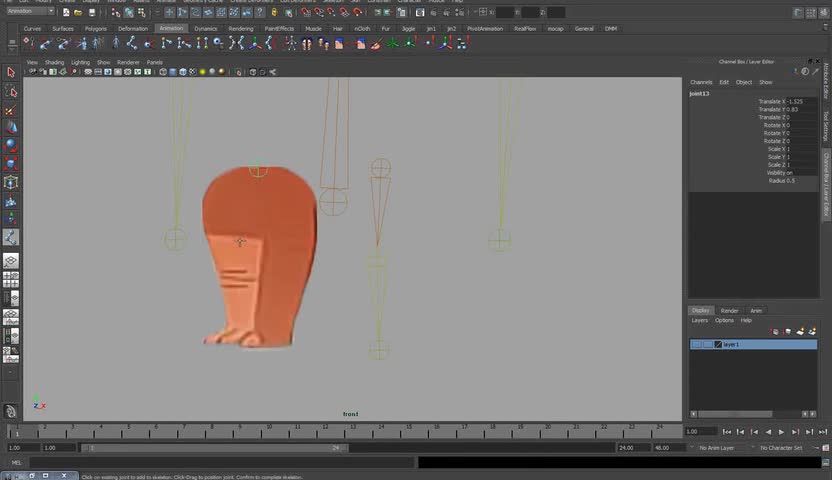Open the Shading viewport menu
The image size is (832, 480).
tap(54, 62)
